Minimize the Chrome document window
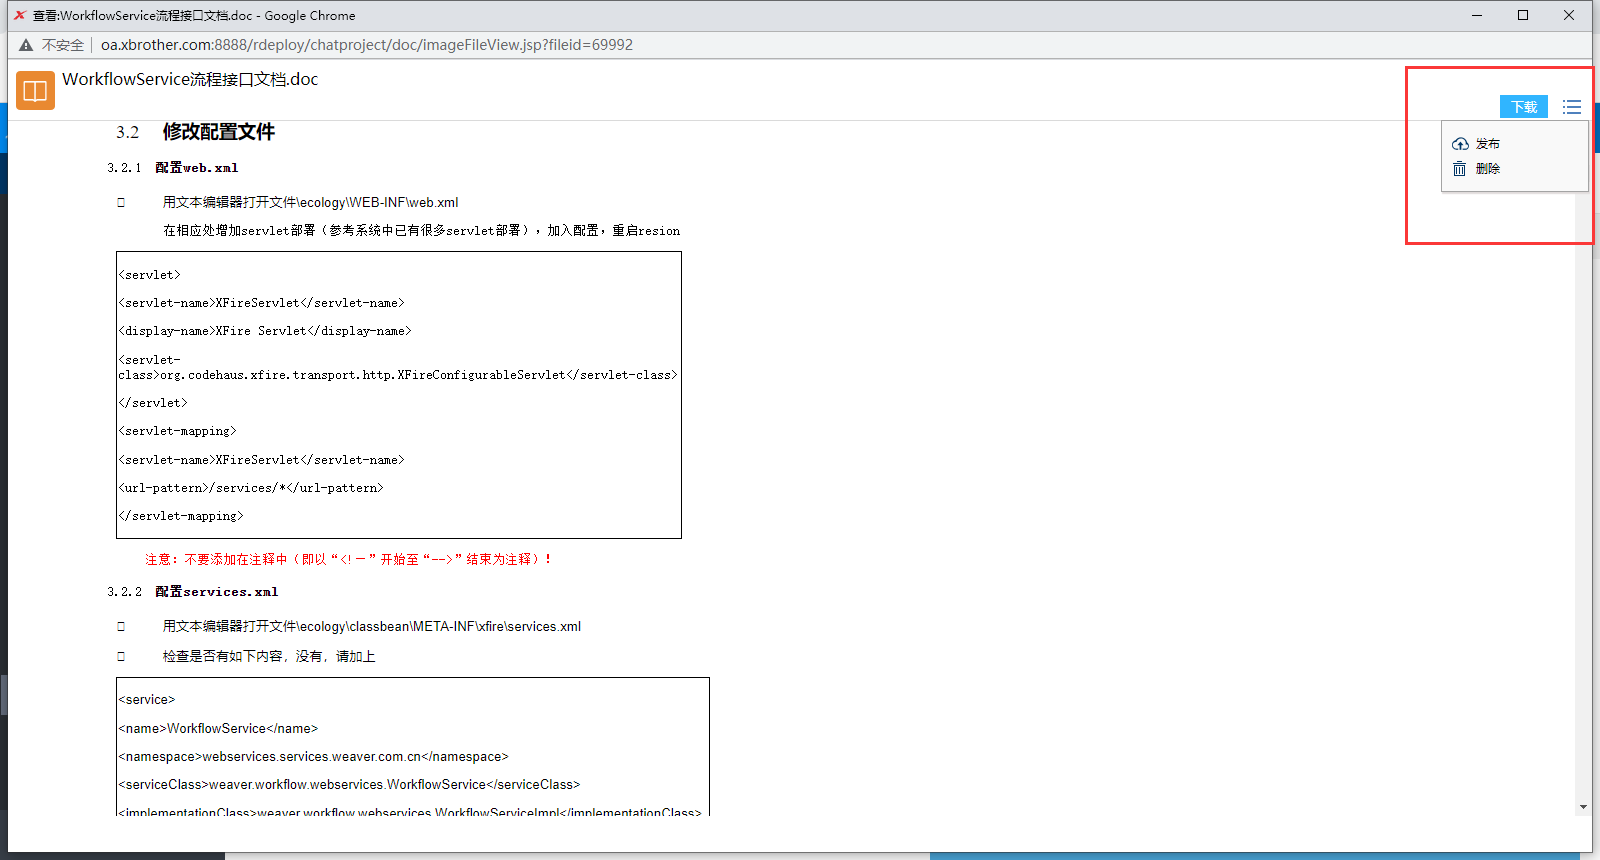The width and height of the screenshot is (1600, 860). [1477, 15]
